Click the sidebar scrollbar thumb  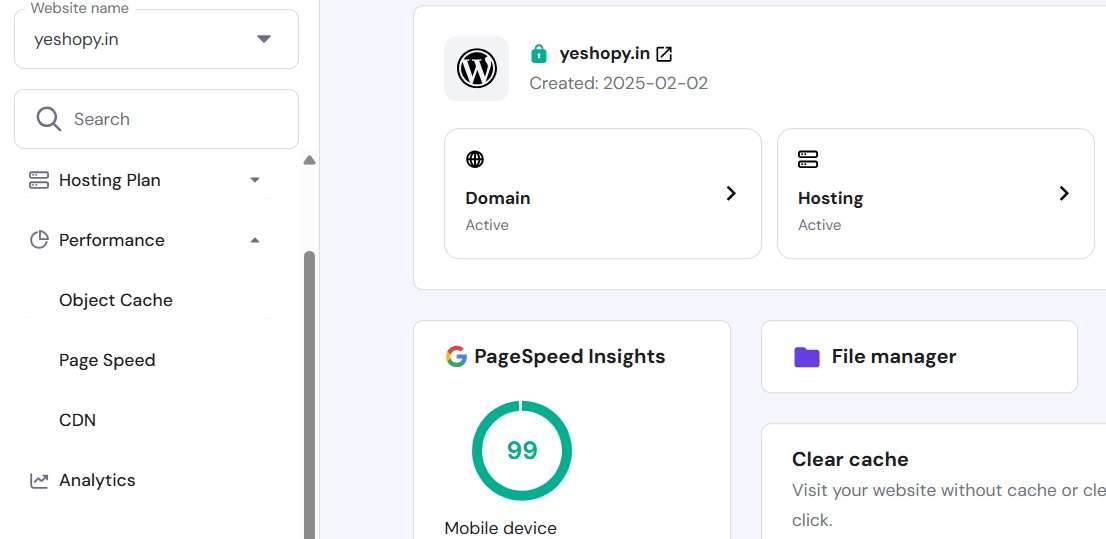tap(309, 395)
